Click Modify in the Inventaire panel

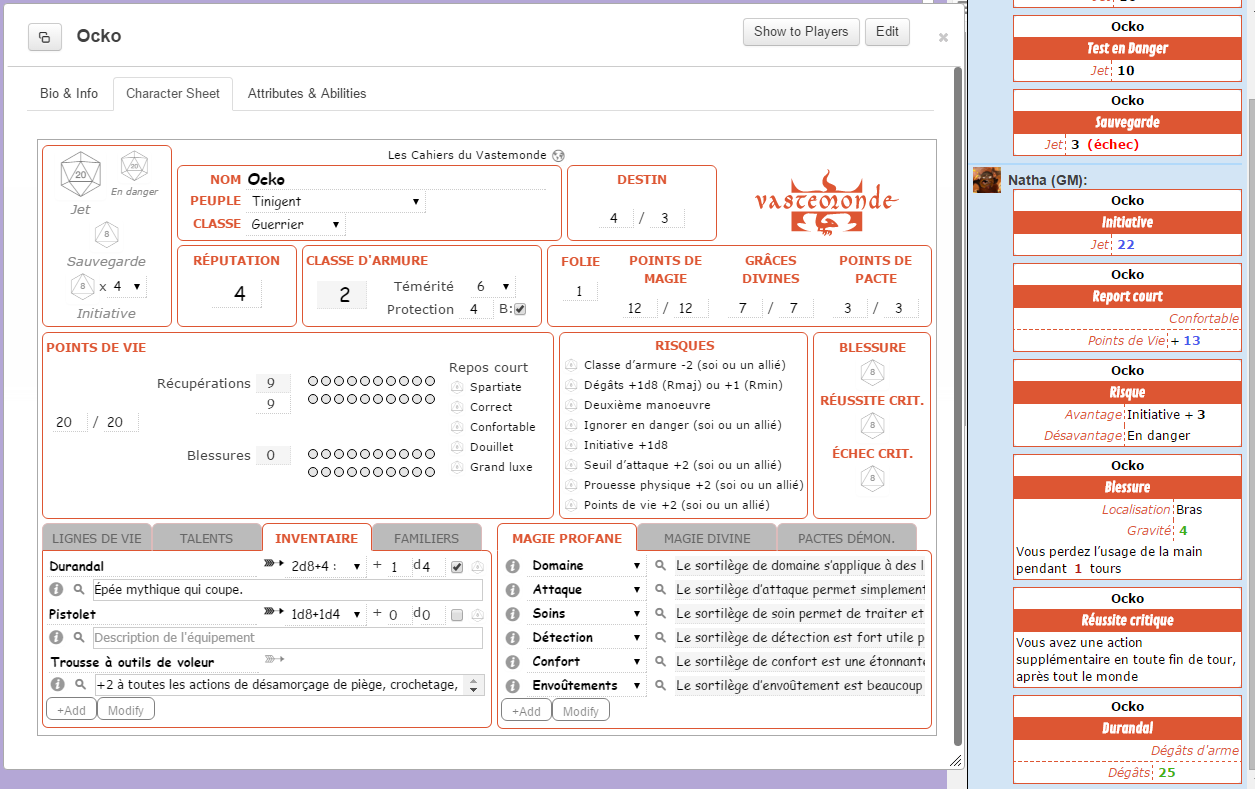pos(126,710)
